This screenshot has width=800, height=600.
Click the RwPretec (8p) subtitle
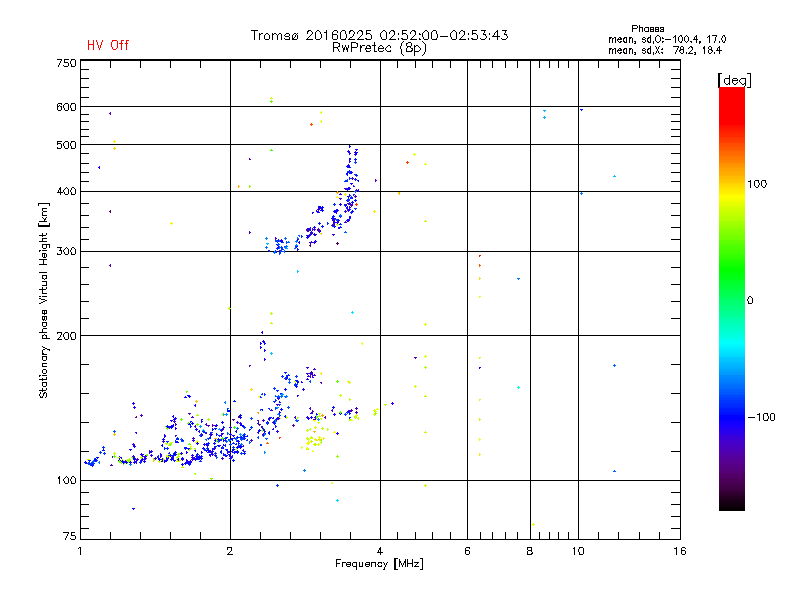379,48
